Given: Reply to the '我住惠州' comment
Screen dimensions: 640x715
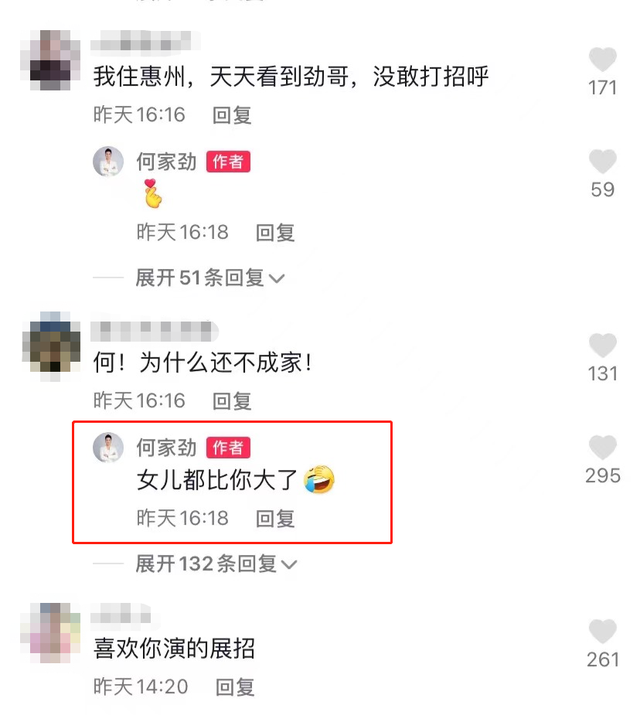Looking at the screenshot, I should point(232,115).
